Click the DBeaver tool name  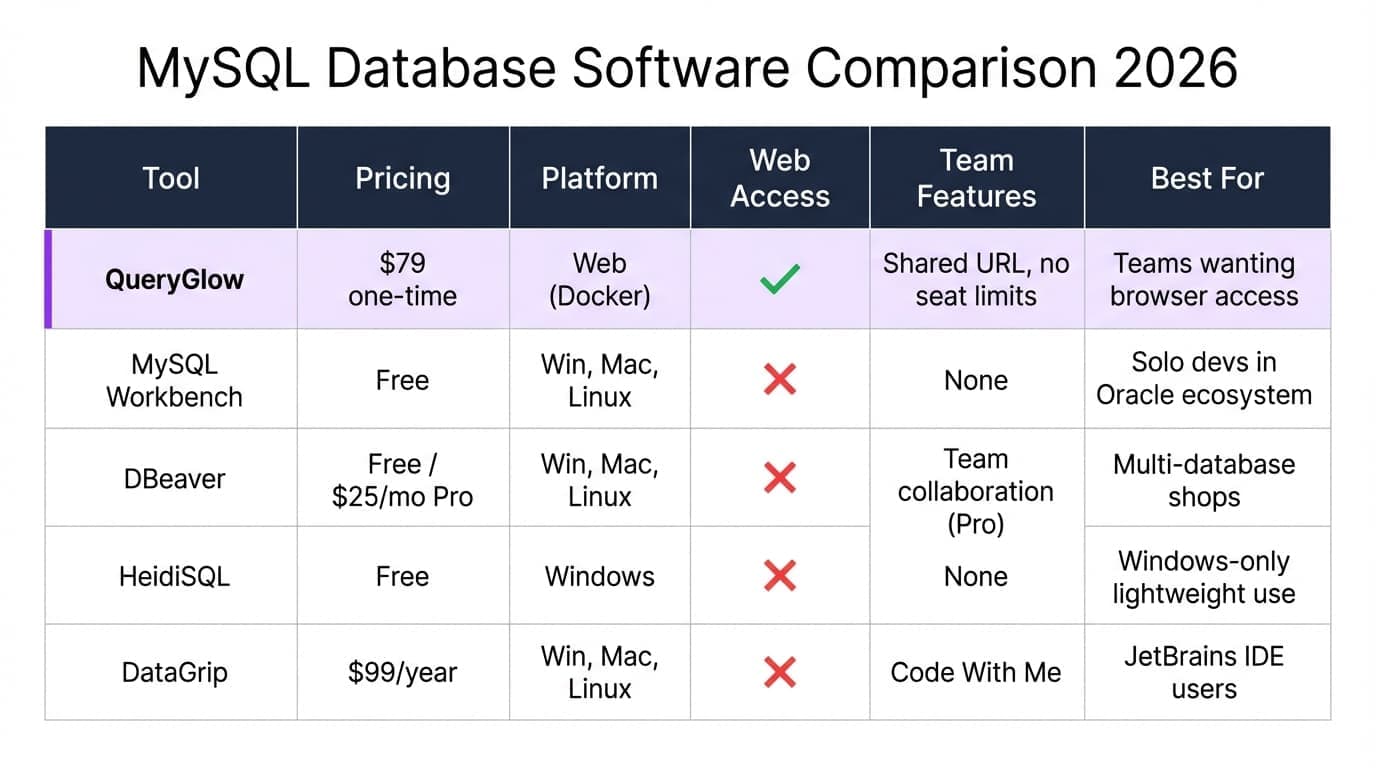174,478
